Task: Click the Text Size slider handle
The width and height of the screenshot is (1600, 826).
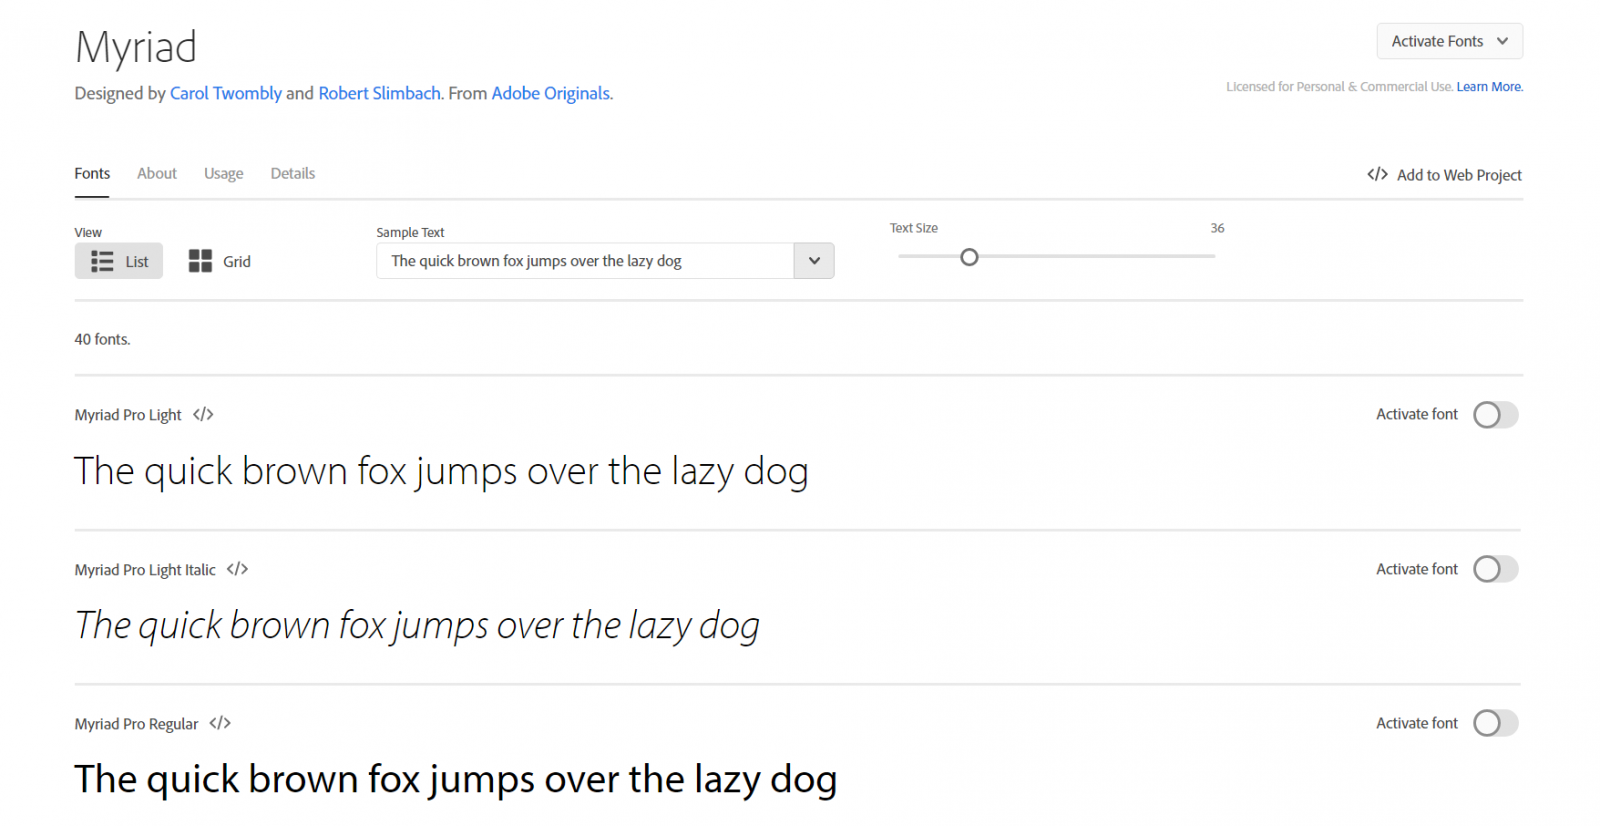Action: click(x=969, y=257)
